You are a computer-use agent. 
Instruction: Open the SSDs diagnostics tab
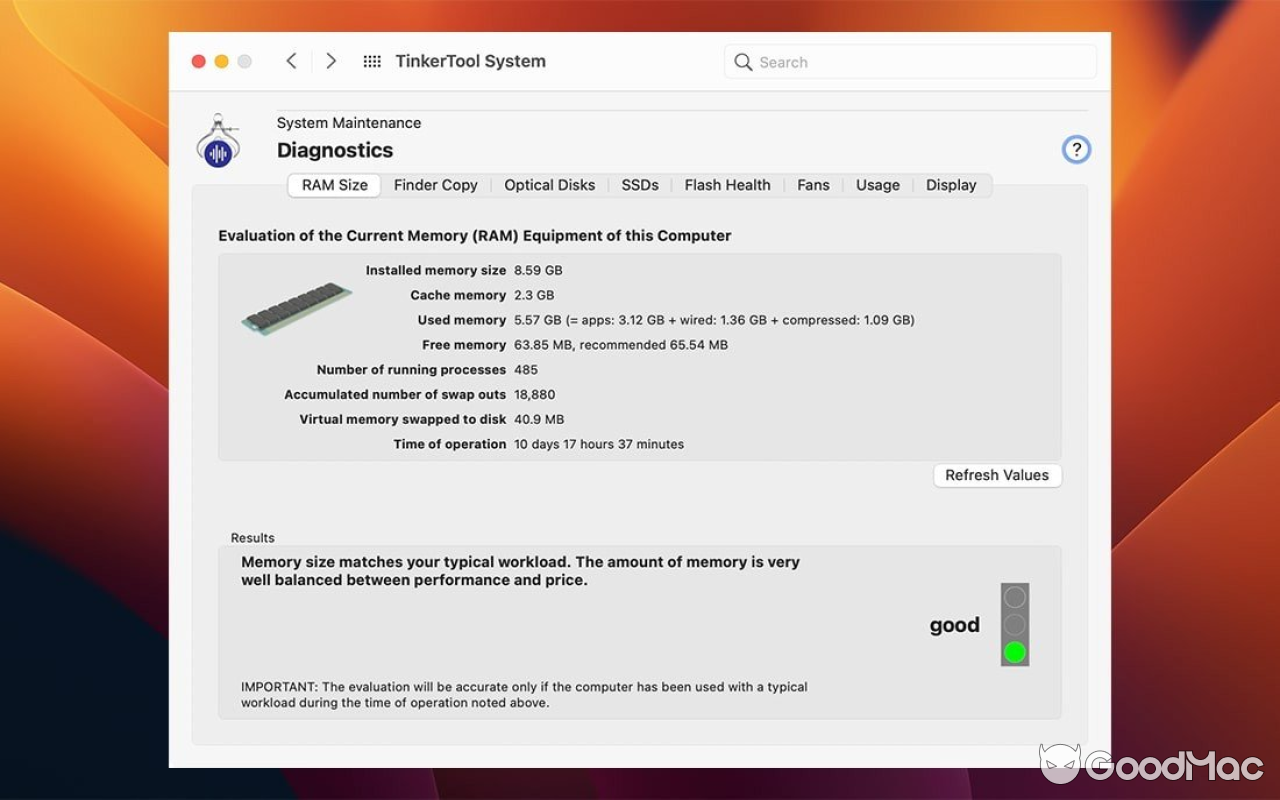[639, 185]
